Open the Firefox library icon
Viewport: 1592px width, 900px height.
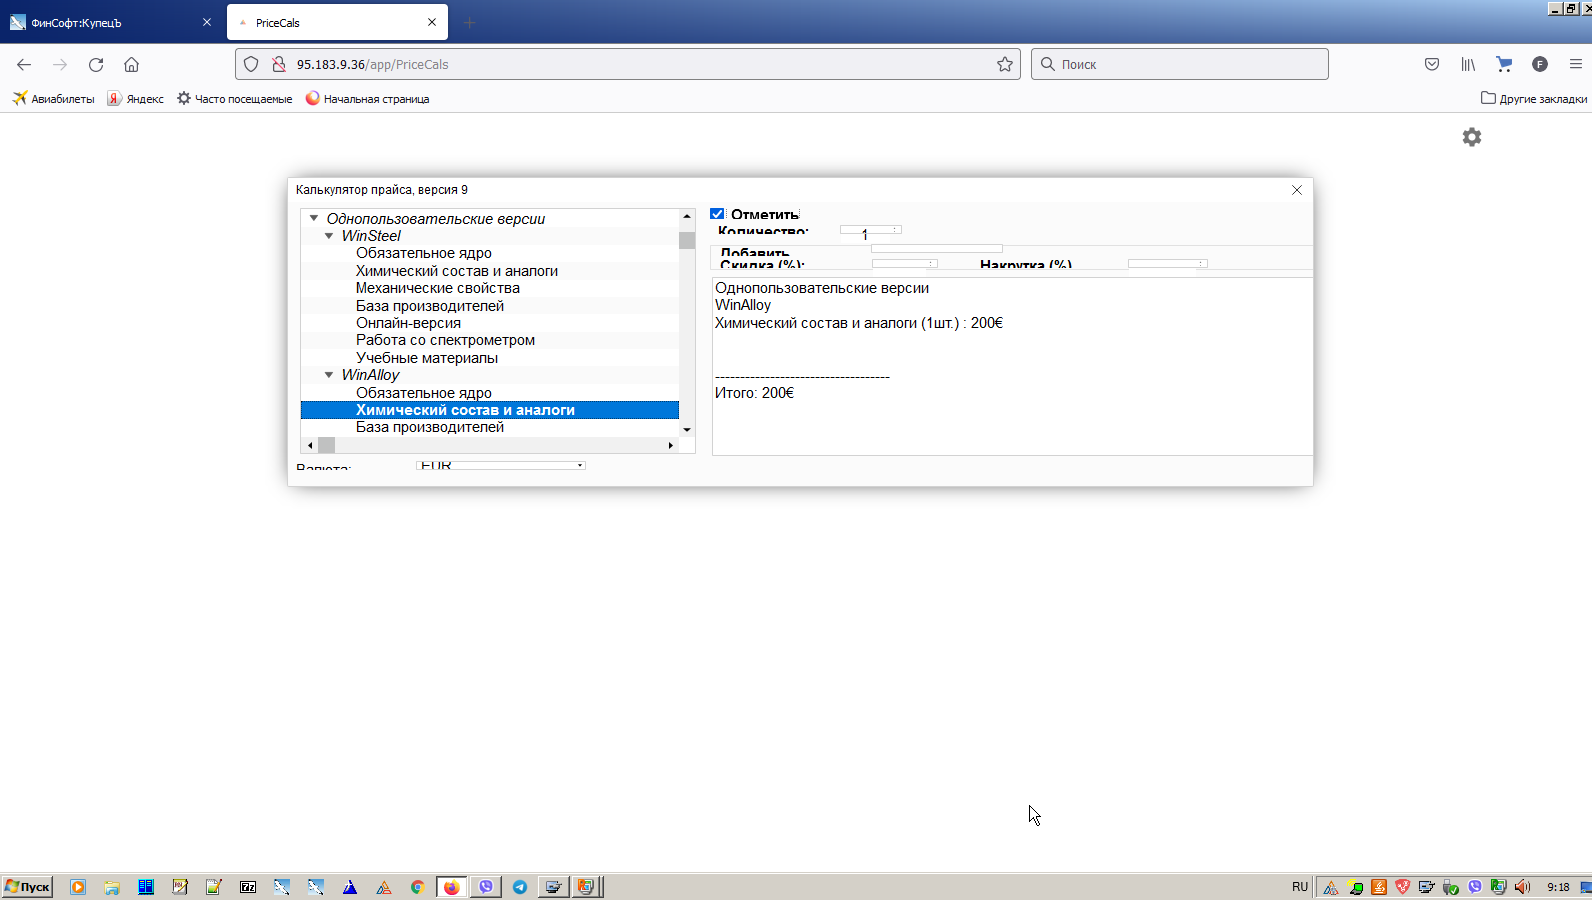tap(1468, 64)
